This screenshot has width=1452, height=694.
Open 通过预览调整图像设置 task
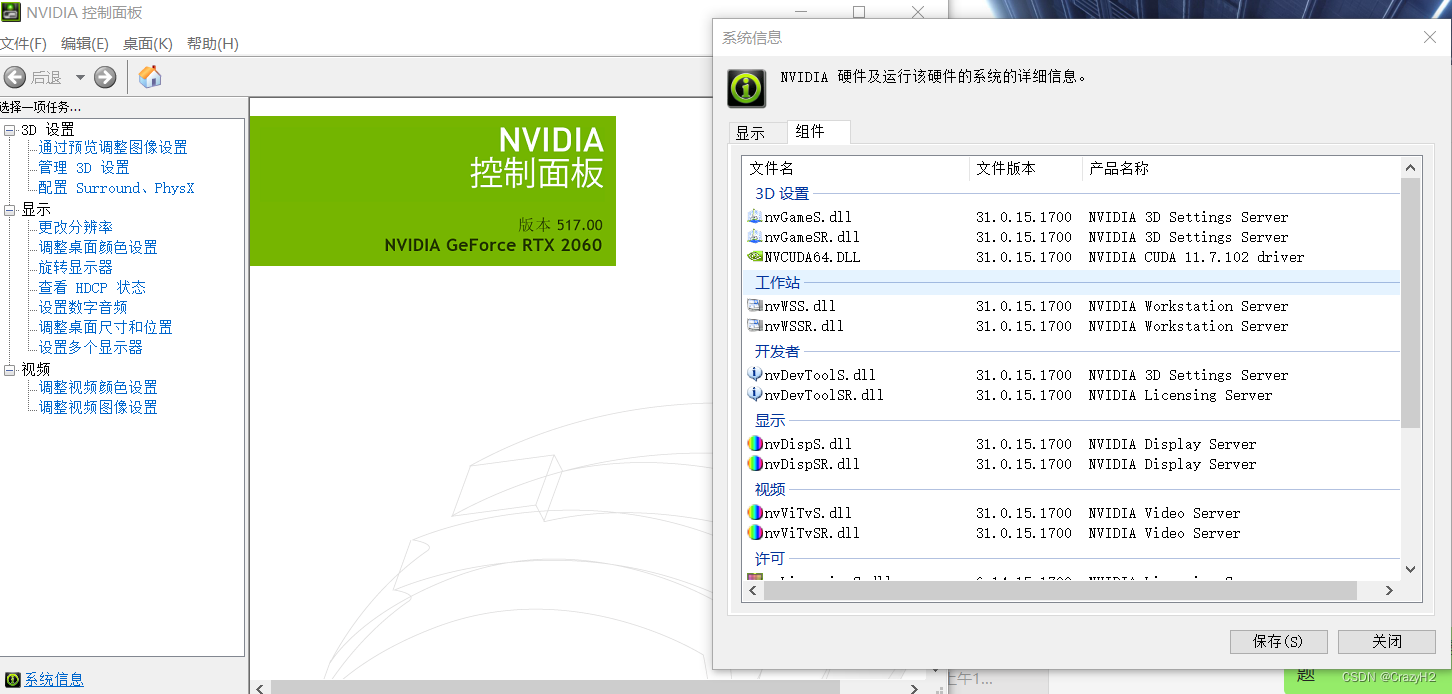point(113,148)
